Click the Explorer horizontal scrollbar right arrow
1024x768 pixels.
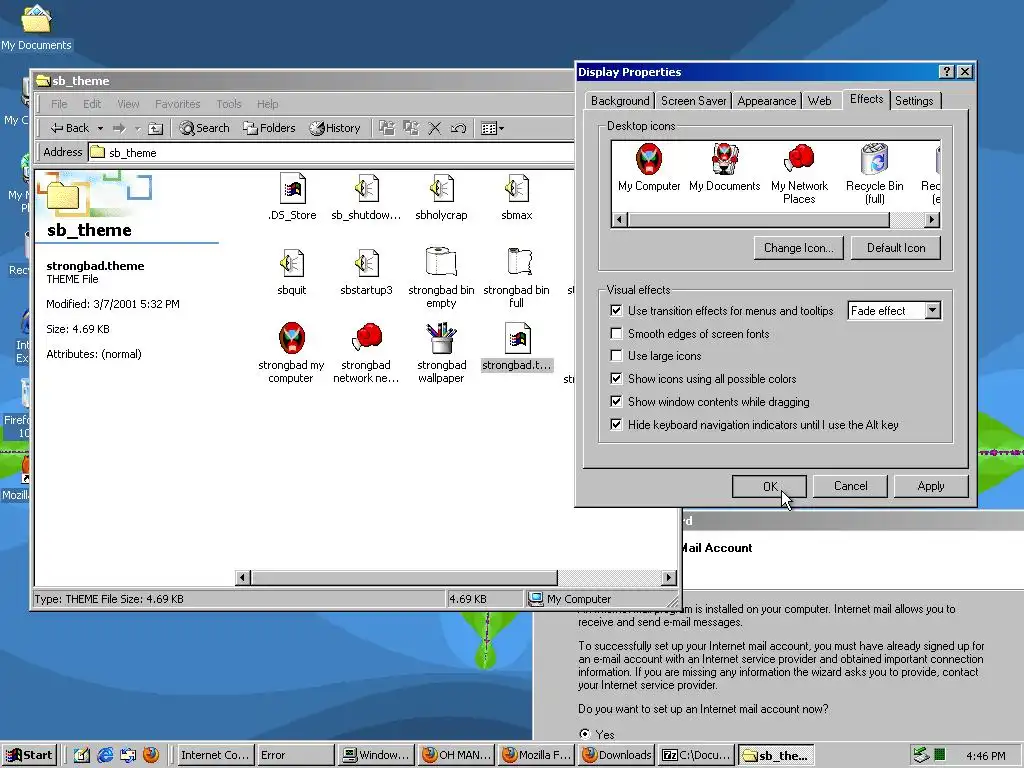[668, 577]
